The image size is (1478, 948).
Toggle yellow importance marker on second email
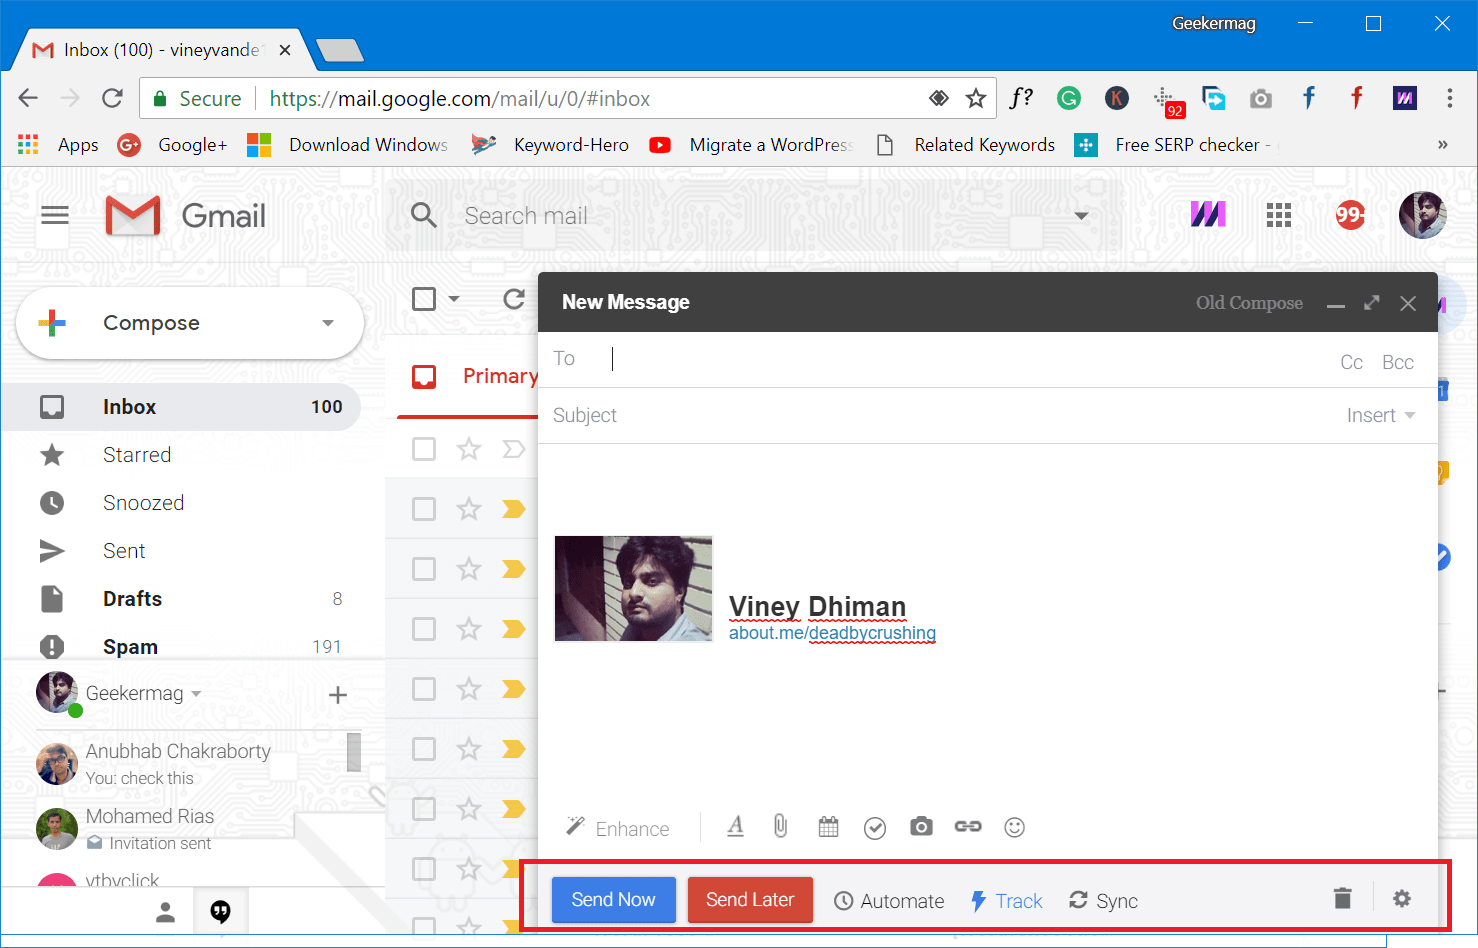tap(513, 509)
